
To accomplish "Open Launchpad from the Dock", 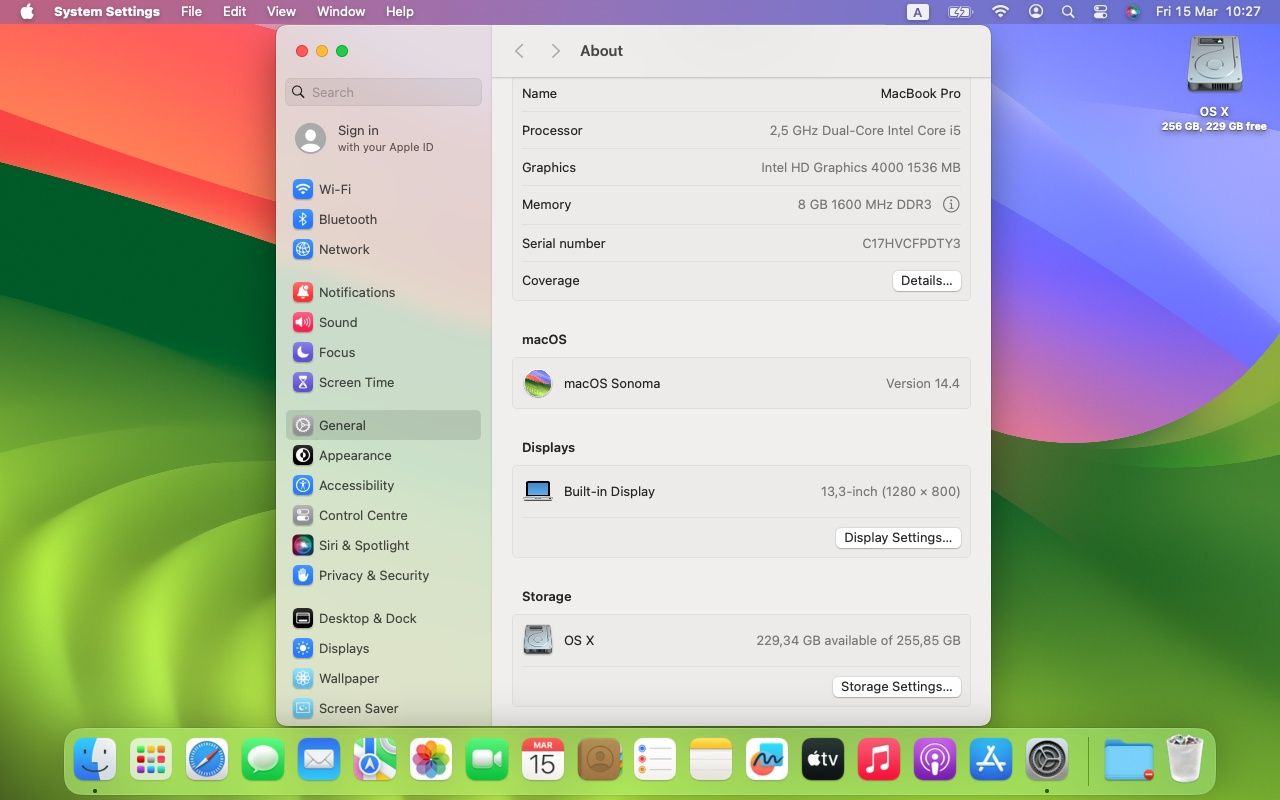I will tap(151, 760).
